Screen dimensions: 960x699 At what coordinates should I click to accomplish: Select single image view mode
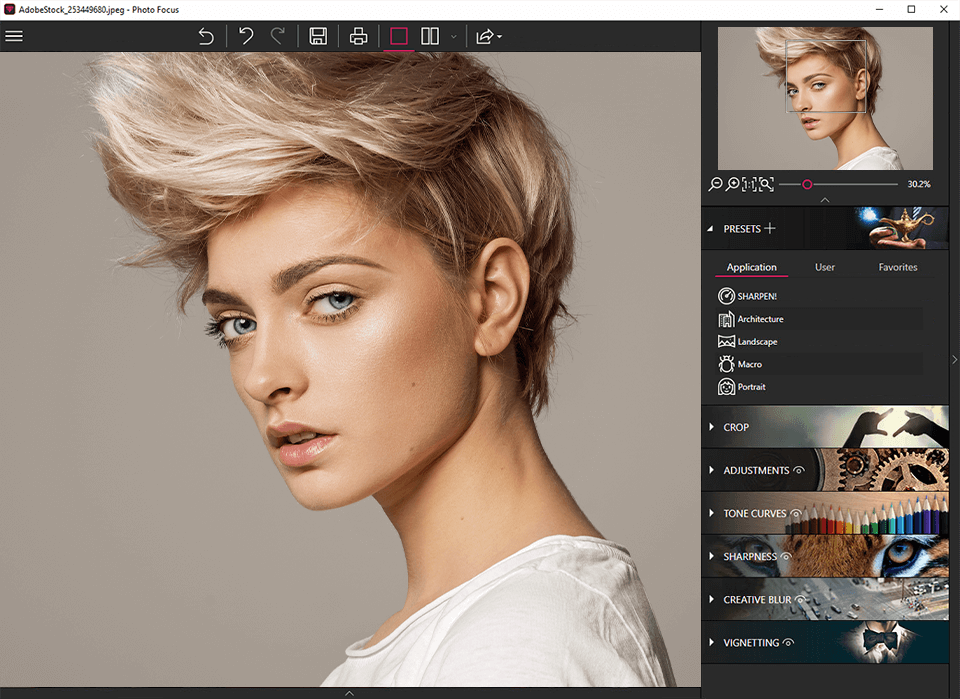point(399,36)
